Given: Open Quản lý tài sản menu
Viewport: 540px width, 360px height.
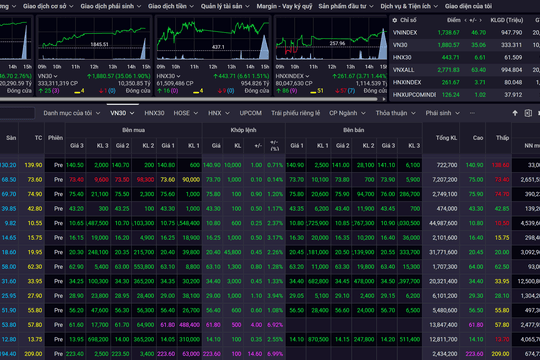Looking at the screenshot, I should click(225, 6).
